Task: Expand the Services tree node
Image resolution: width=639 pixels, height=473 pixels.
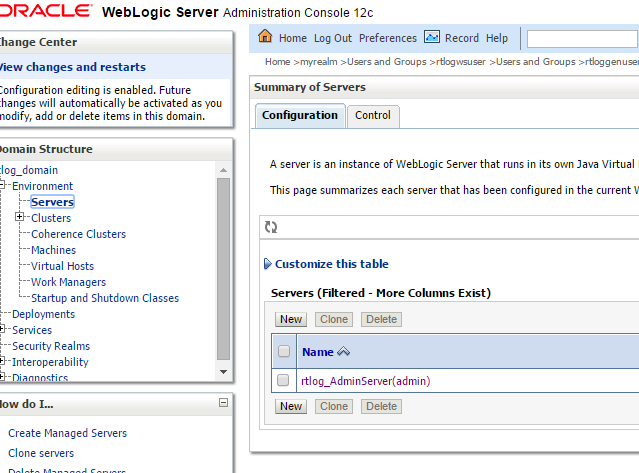Action: pyautogui.click(x=2, y=329)
